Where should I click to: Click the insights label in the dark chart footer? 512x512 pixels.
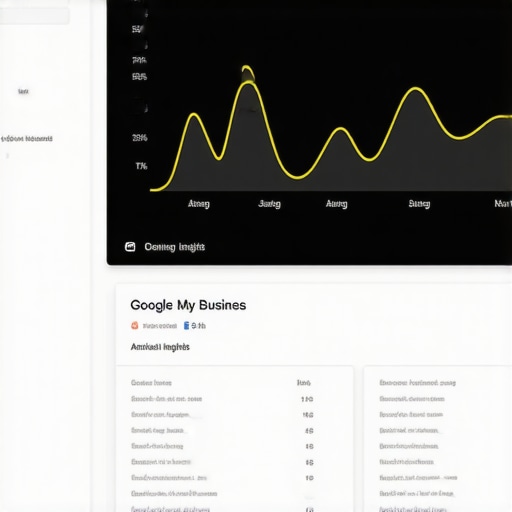pyautogui.click(x=174, y=247)
